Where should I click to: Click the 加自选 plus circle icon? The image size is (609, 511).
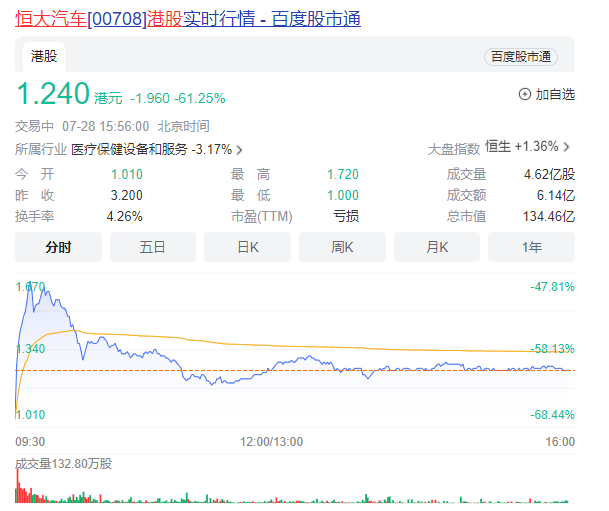(x=525, y=94)
